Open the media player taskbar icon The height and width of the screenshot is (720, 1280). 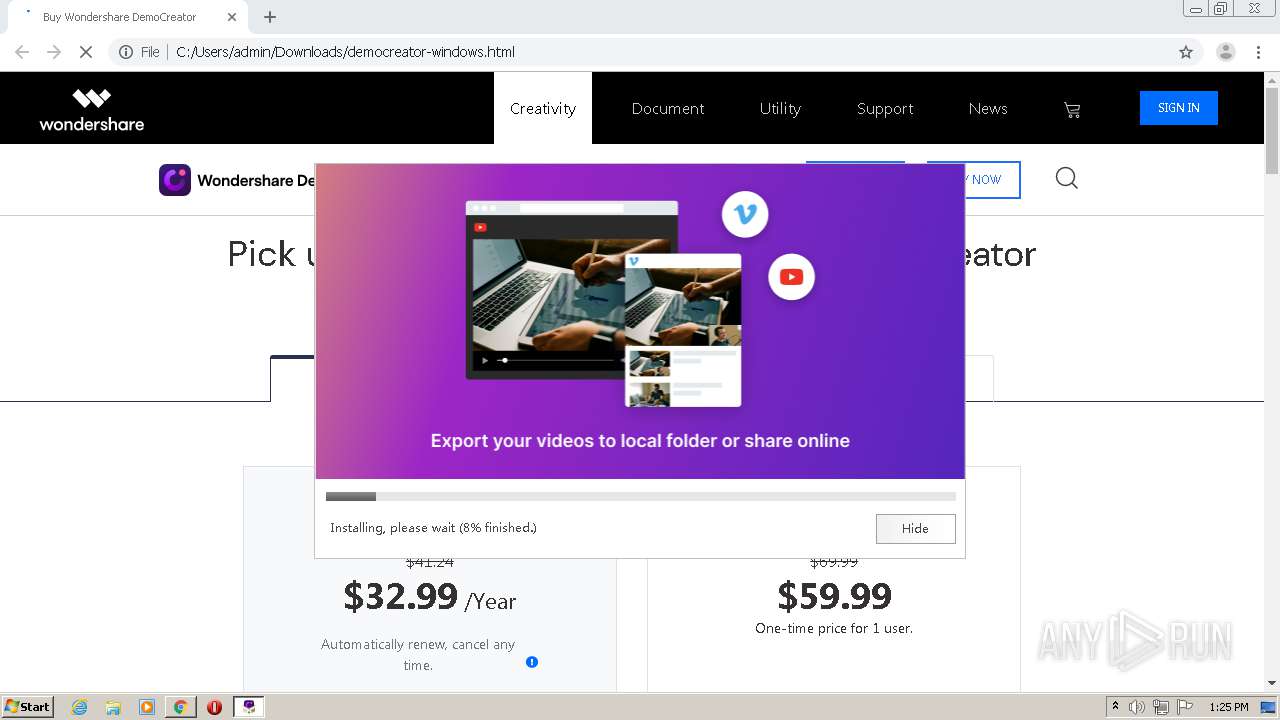coord(147,707)
